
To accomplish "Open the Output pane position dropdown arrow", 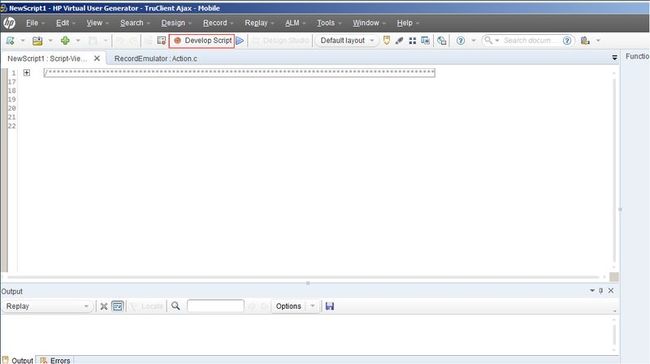I will click(x=592, y=291).
